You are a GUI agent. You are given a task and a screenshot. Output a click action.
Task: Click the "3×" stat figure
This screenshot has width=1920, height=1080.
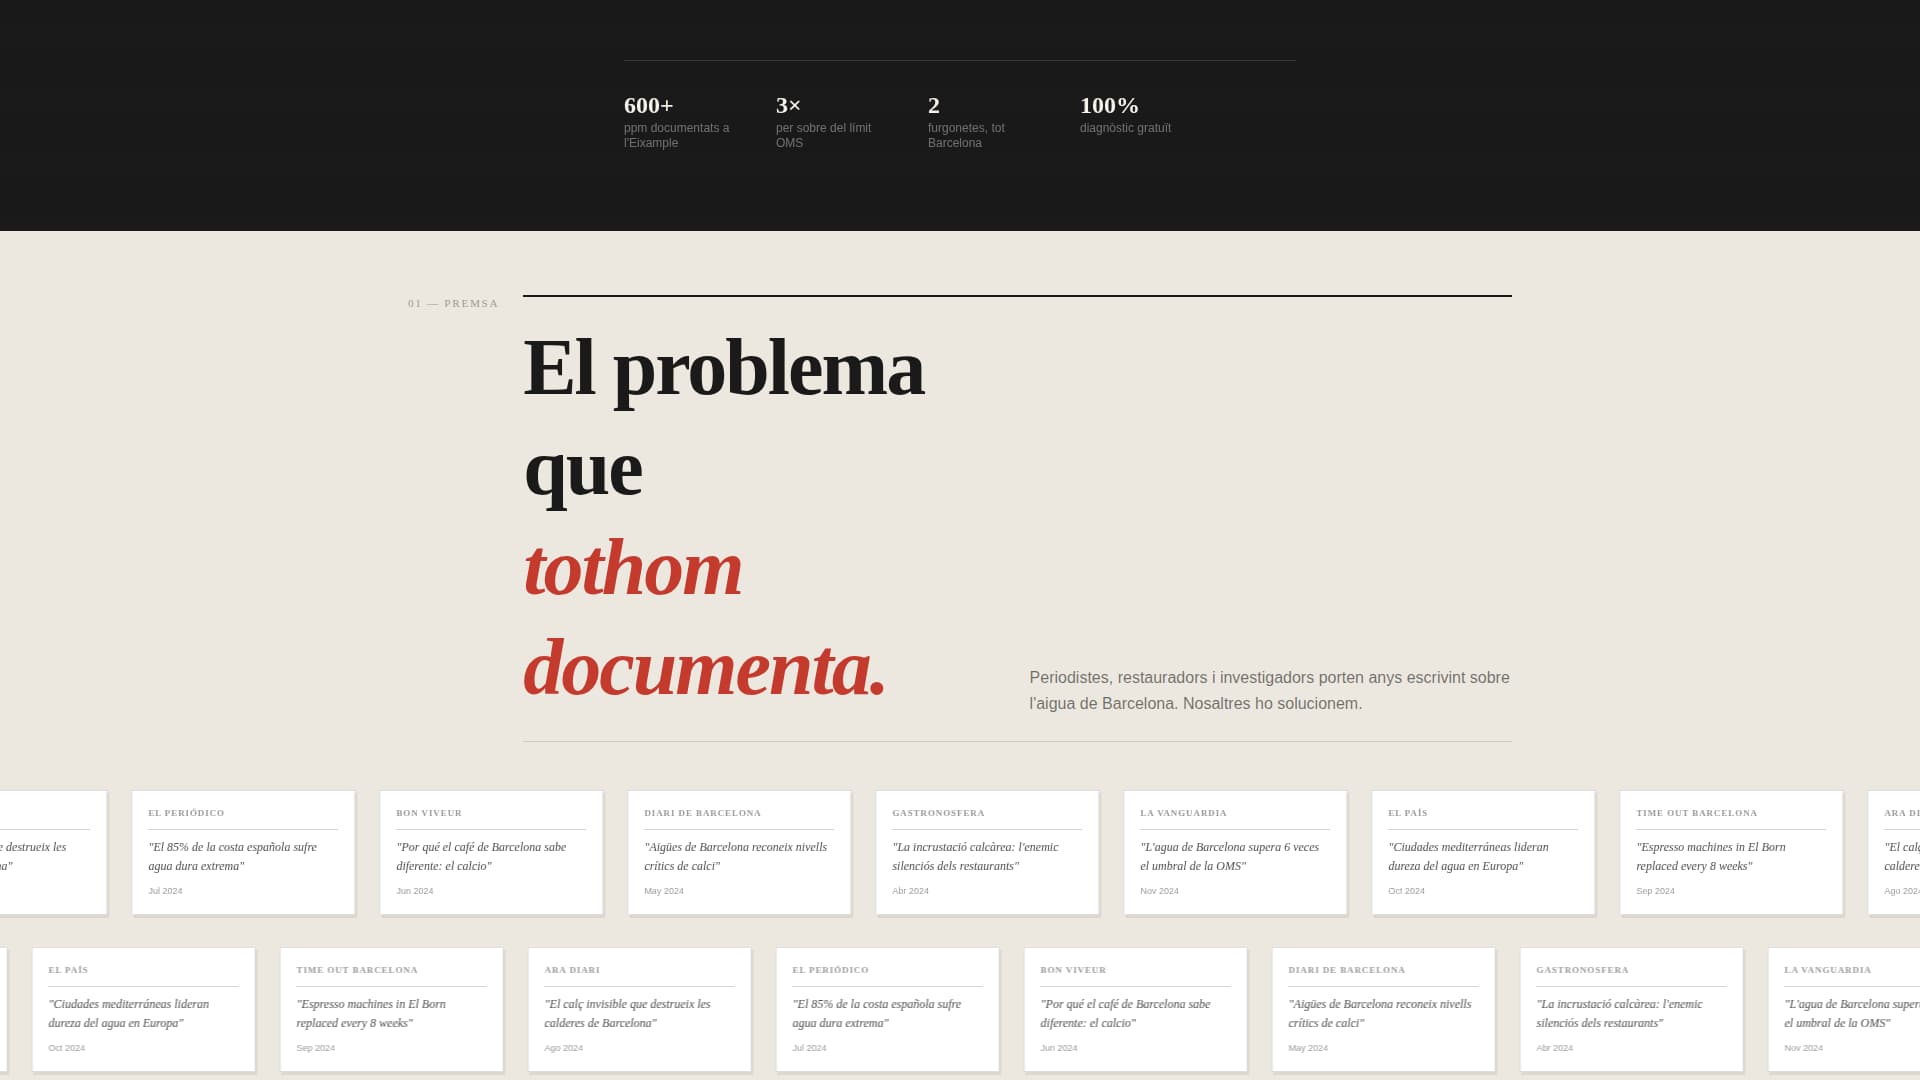[x=788, y=105]
